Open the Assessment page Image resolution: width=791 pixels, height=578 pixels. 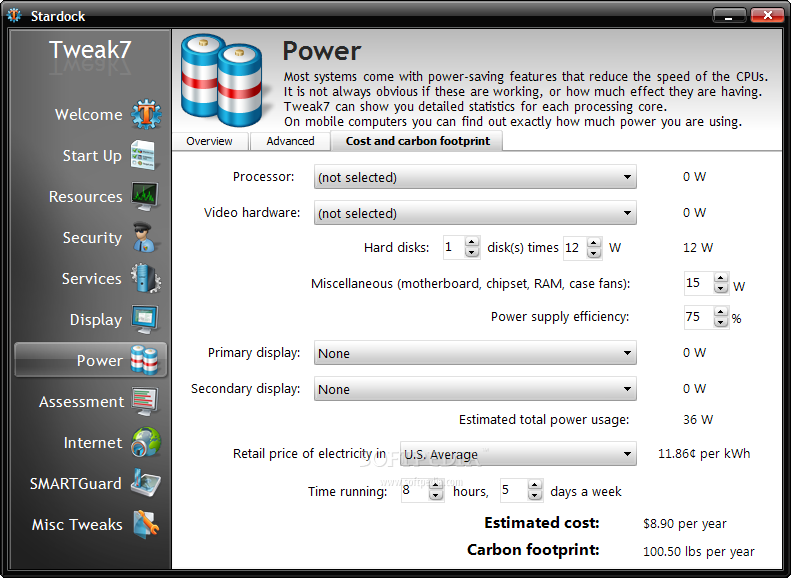tap(81, 401)
